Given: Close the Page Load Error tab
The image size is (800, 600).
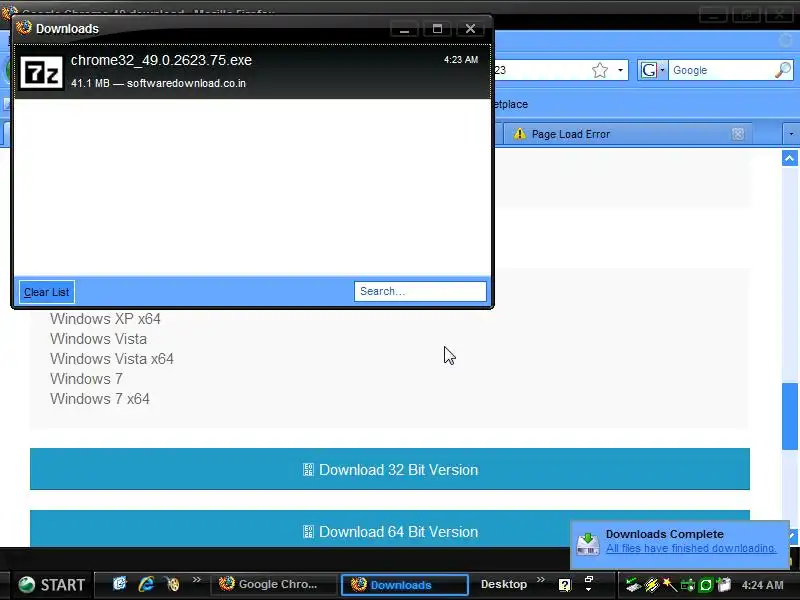Looking at the screenshot, I should click(738, 134).
